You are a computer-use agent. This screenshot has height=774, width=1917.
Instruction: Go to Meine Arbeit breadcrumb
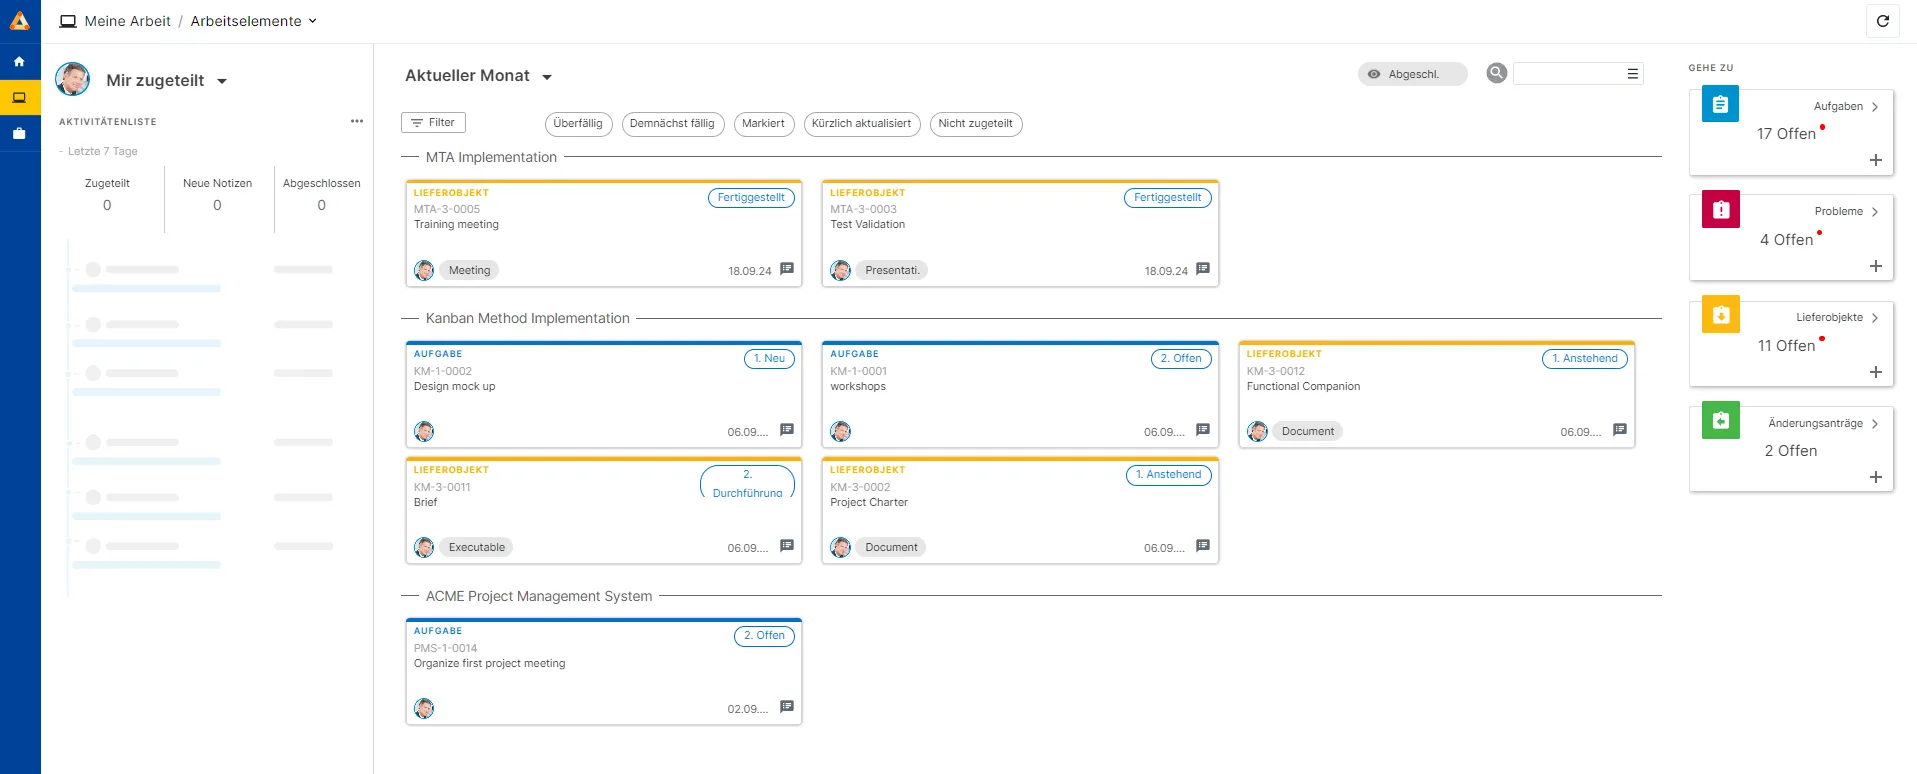(x=127, y=21)
